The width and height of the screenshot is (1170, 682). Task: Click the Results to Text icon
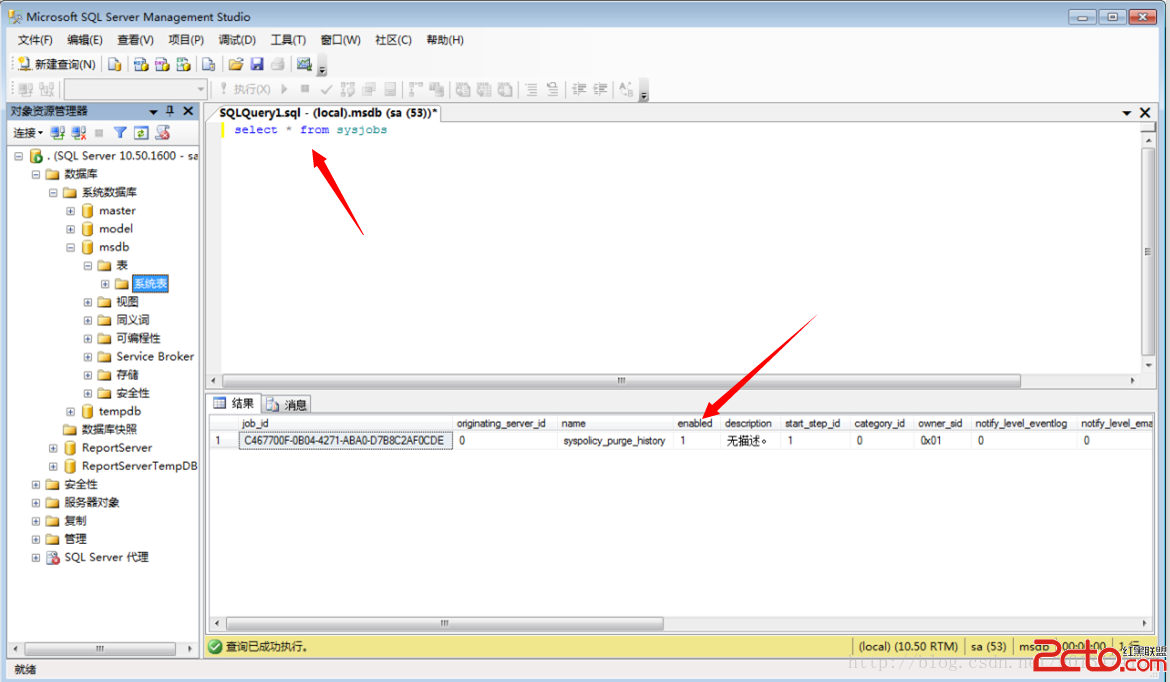463,90
